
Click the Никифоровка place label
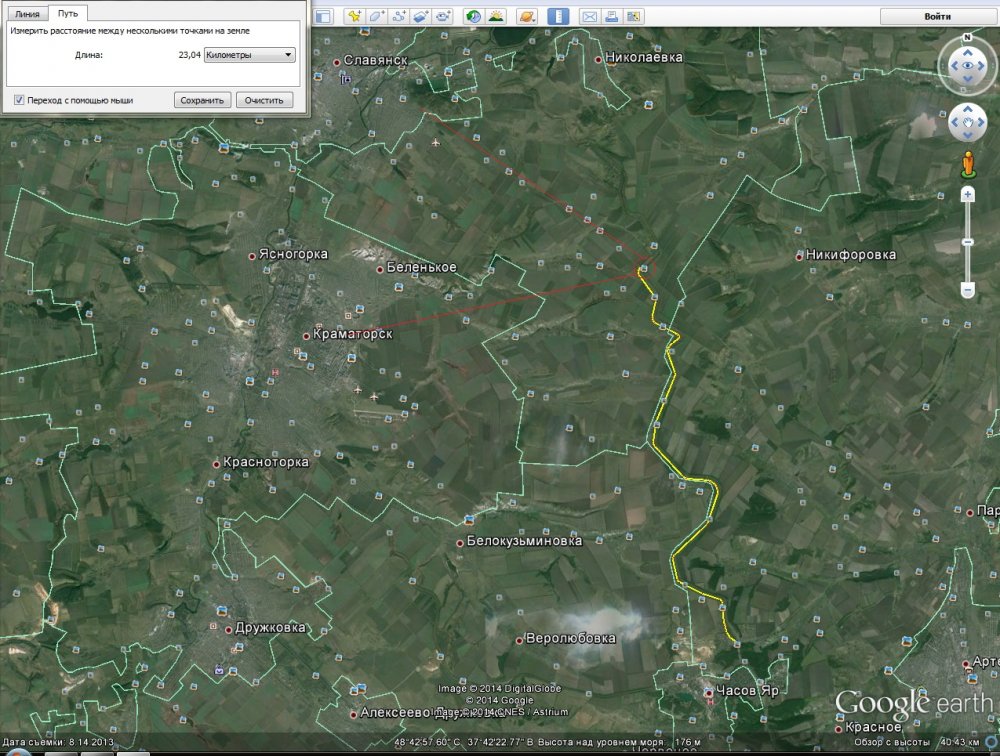tap(851, 255)
